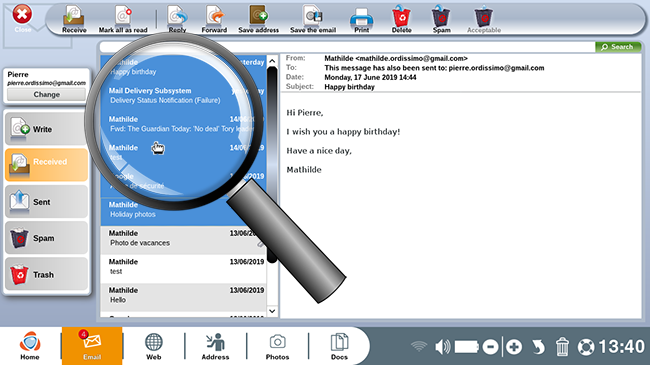This screenshot has width=650, height=365.
Task: Click the Acceptable toolbar icon
Action: (x=484, y=19)
